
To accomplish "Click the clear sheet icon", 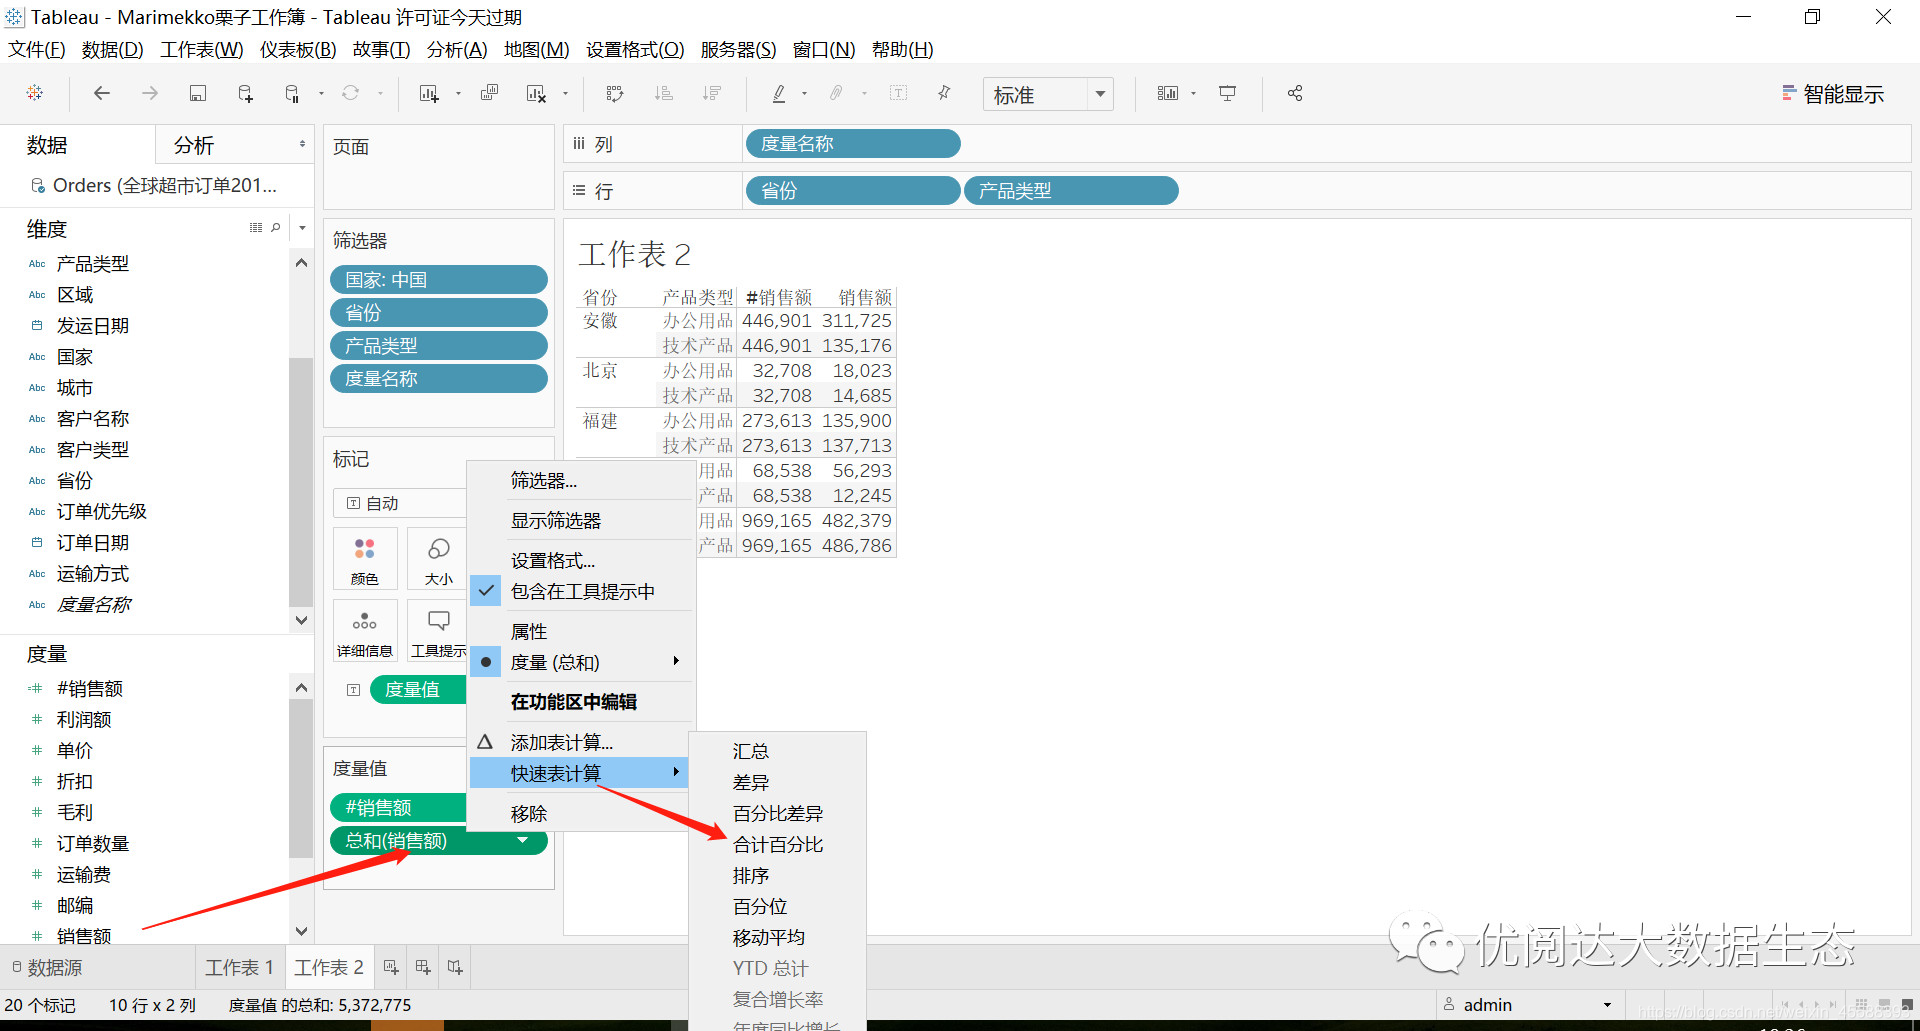I will pos(536,93).
